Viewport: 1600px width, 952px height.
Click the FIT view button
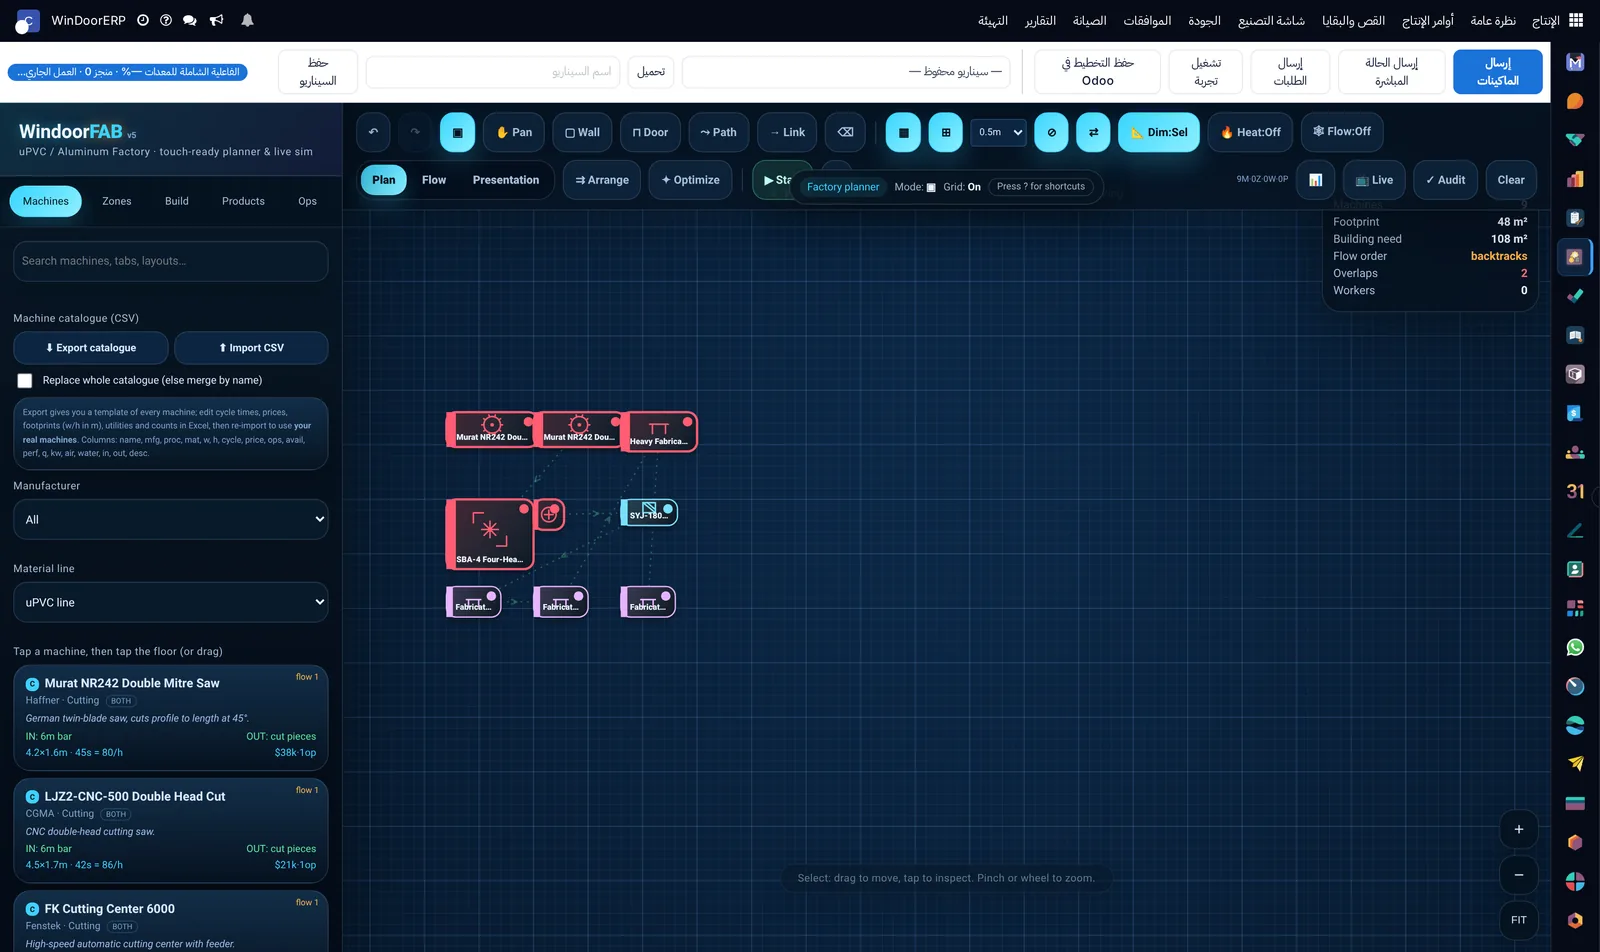[1519, 920]
